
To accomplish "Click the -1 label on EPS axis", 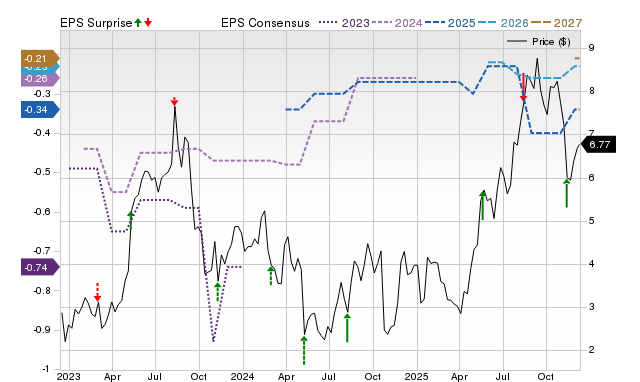I will tap(46, 369).
